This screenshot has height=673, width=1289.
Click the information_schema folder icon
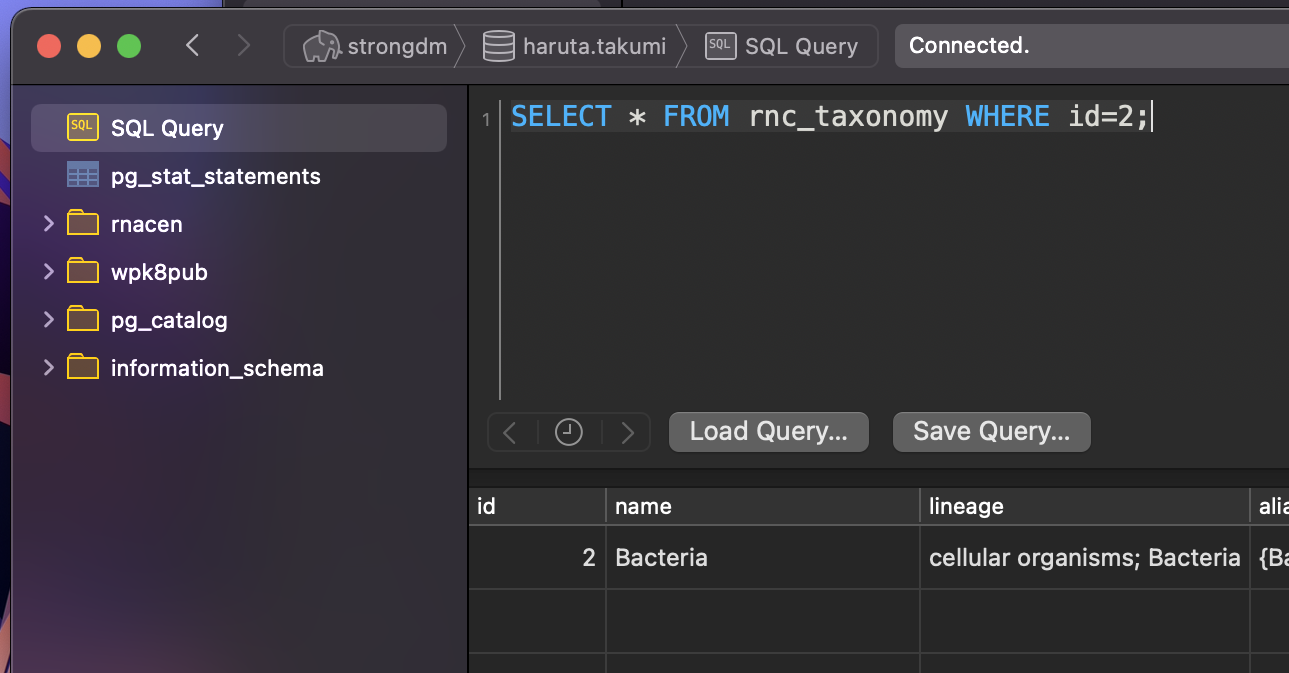[x=82, y=367]
